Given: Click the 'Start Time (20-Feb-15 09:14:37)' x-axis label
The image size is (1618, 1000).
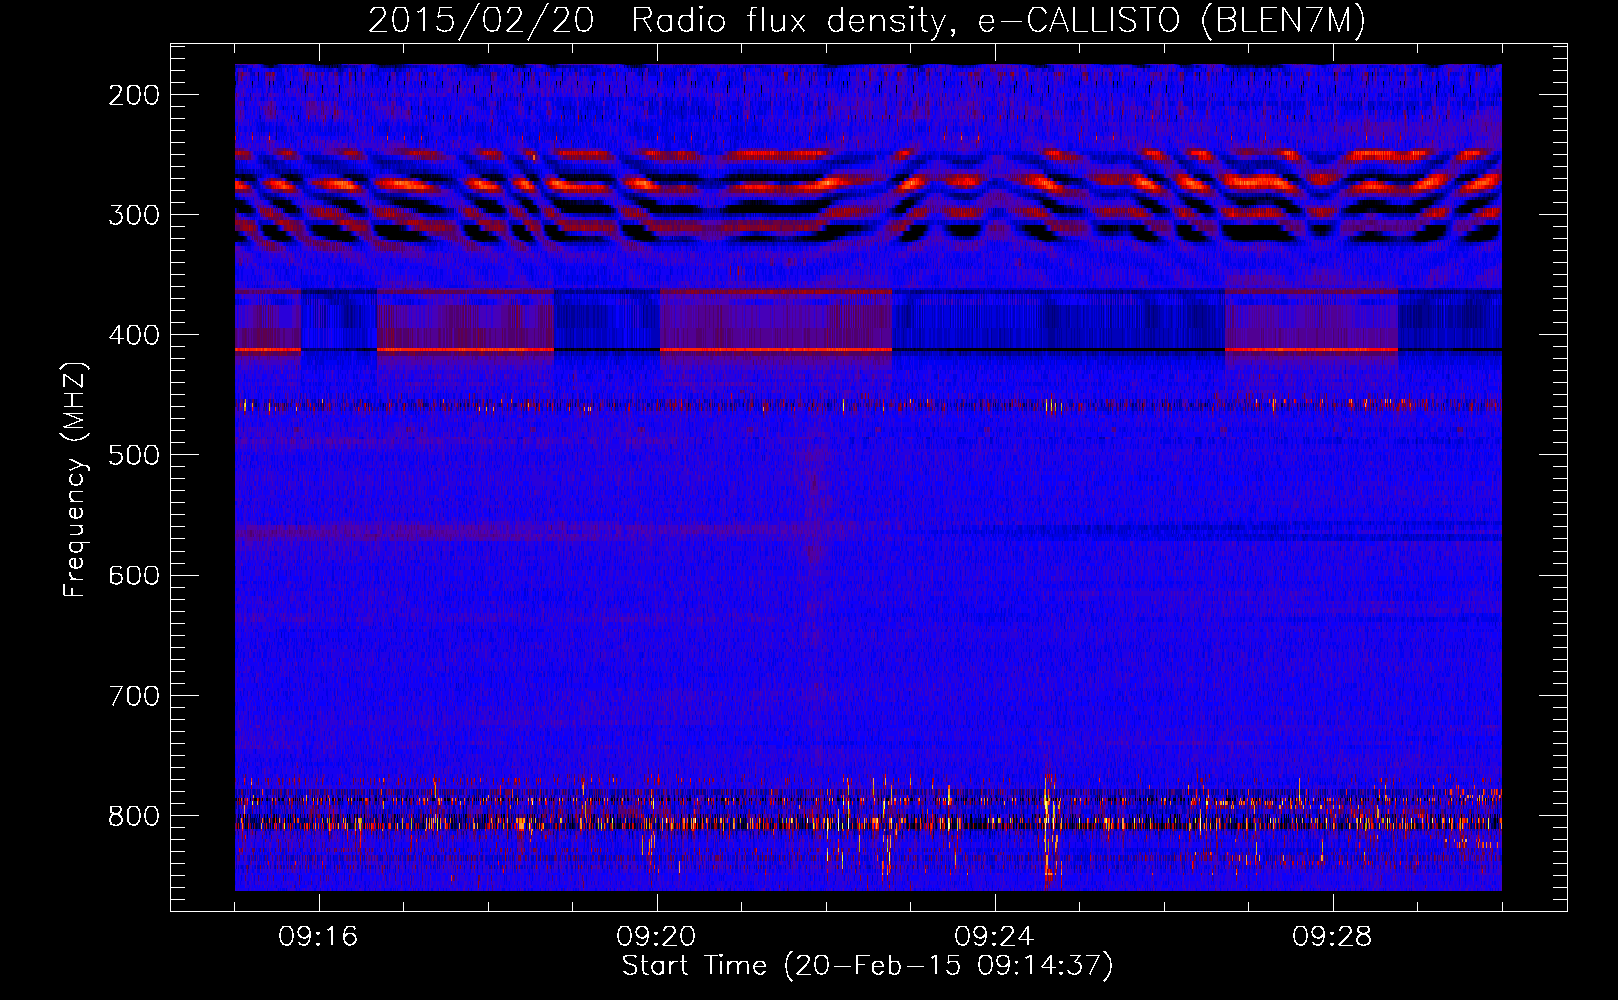Looking at the screenshot, I should click(x=867, y=966).
